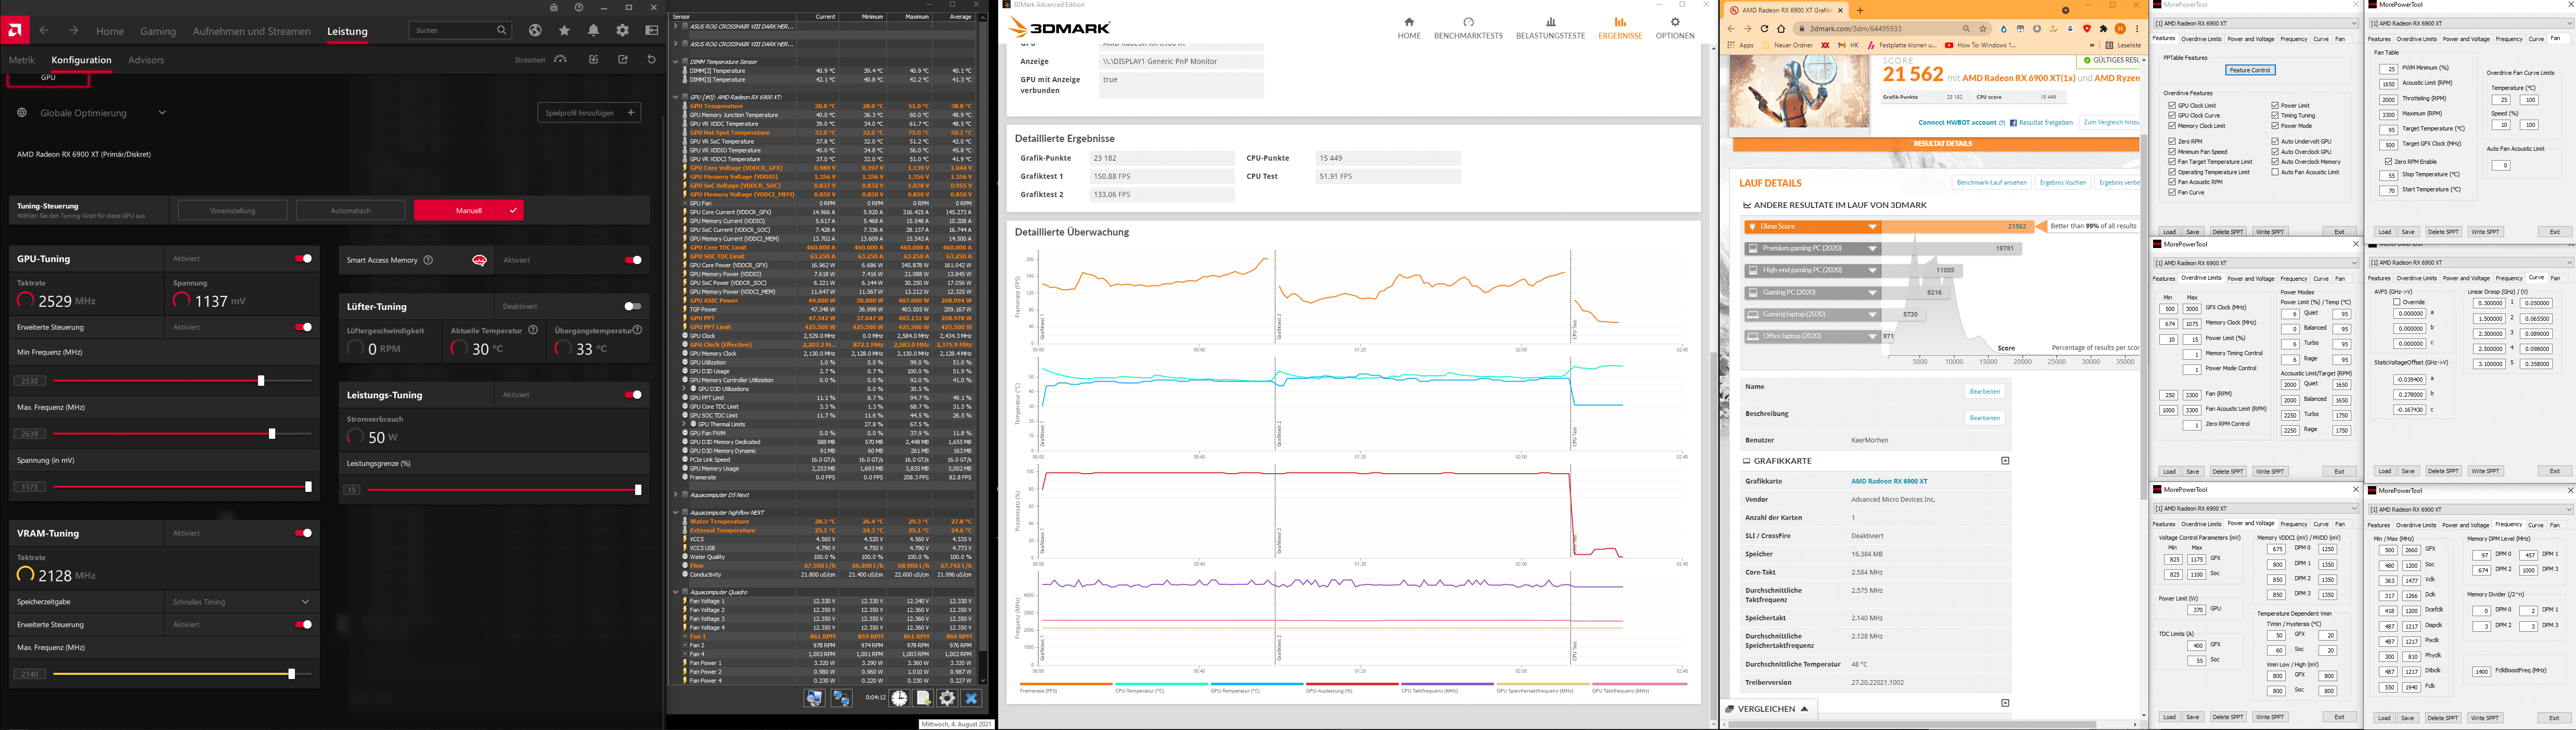Click the export tuning profile icon

(623, 59)
